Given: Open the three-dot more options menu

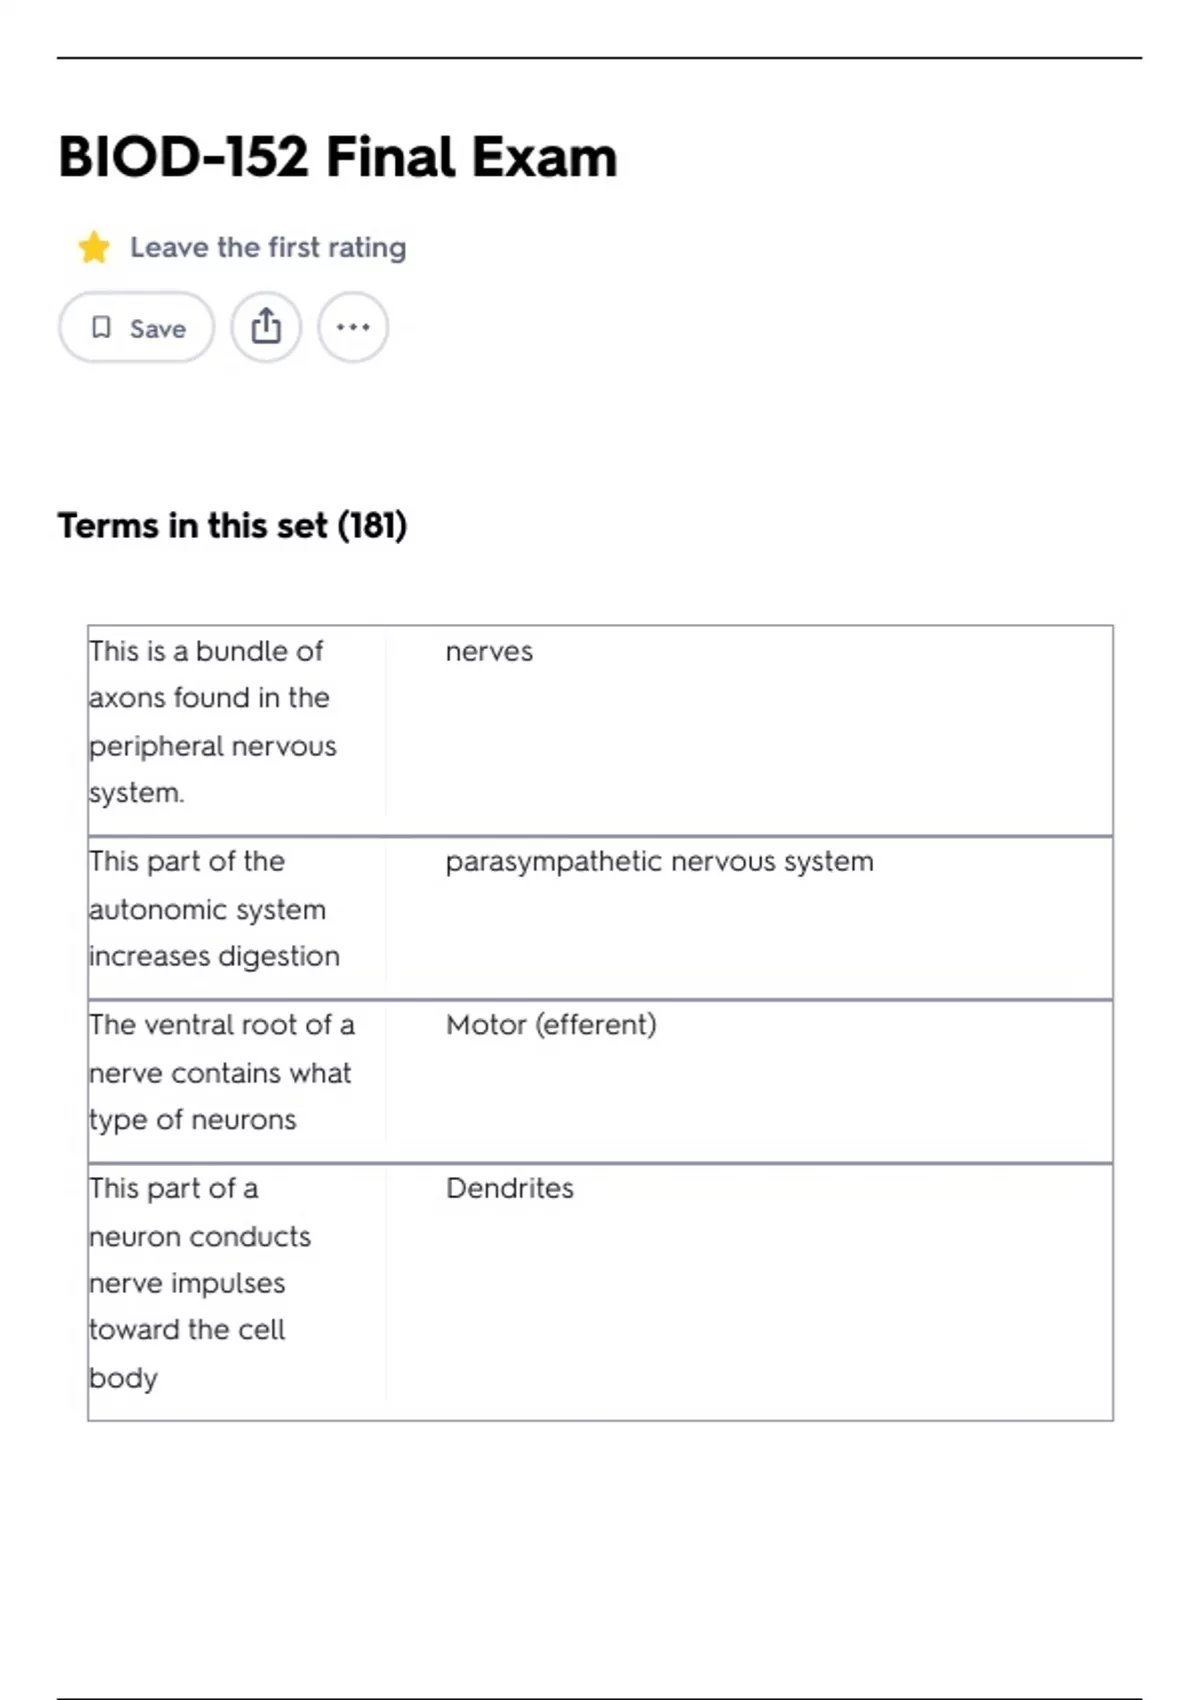Looking at the screenshot, I should tap(353, 327).
